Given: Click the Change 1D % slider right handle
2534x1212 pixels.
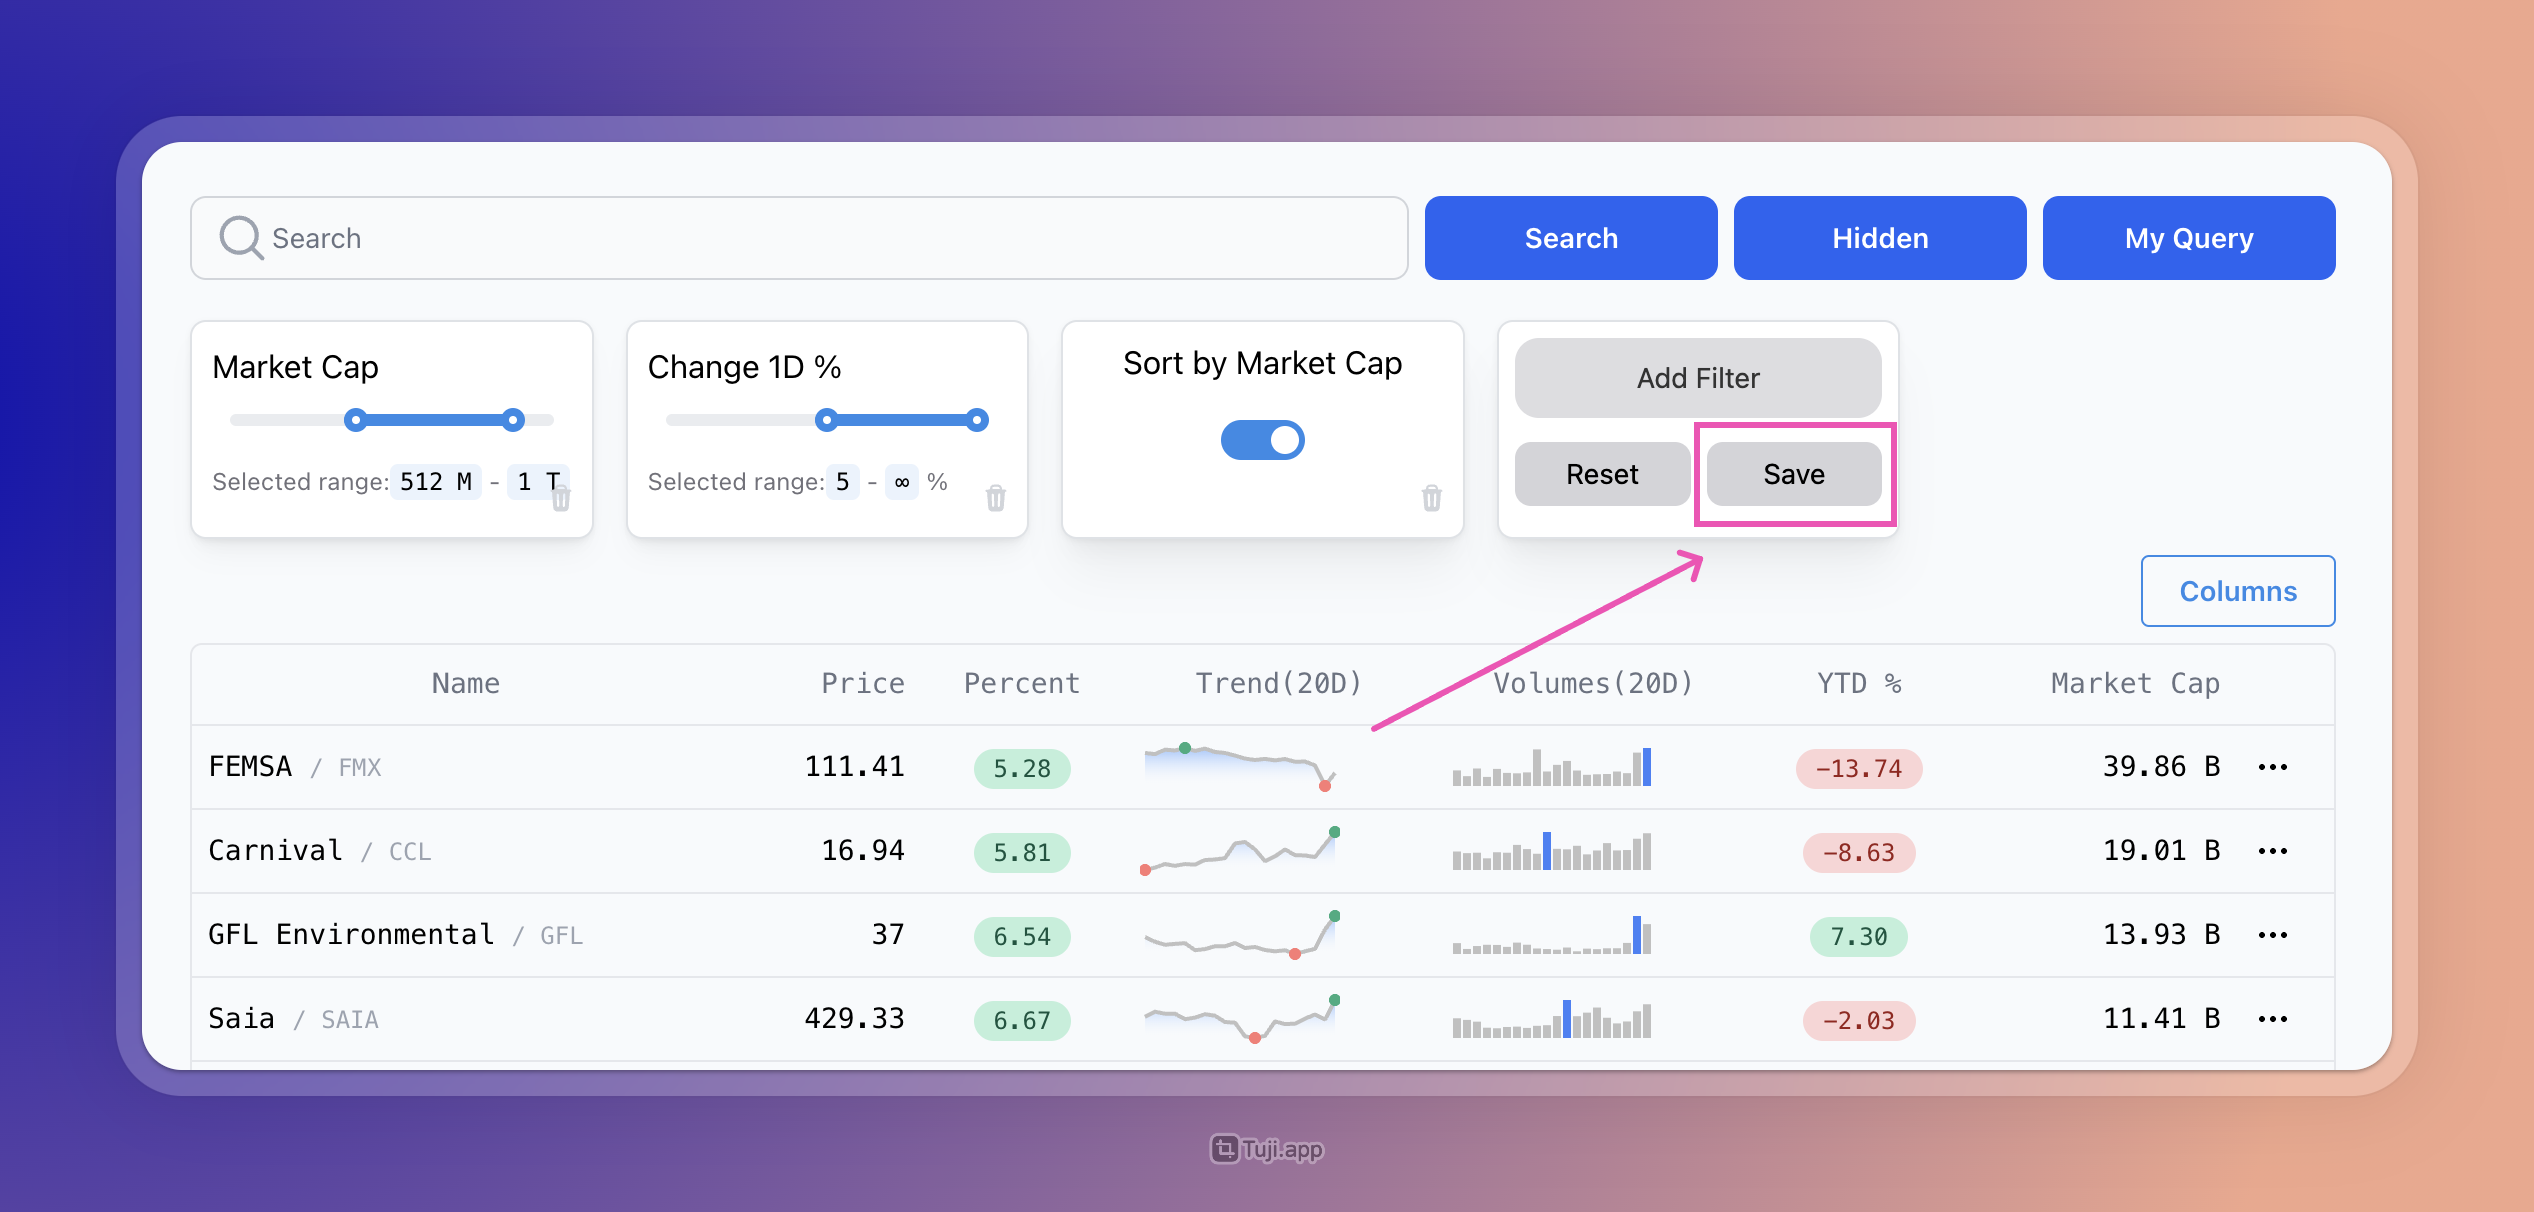Looking at the screenshot, I should (x=977, y=420).
